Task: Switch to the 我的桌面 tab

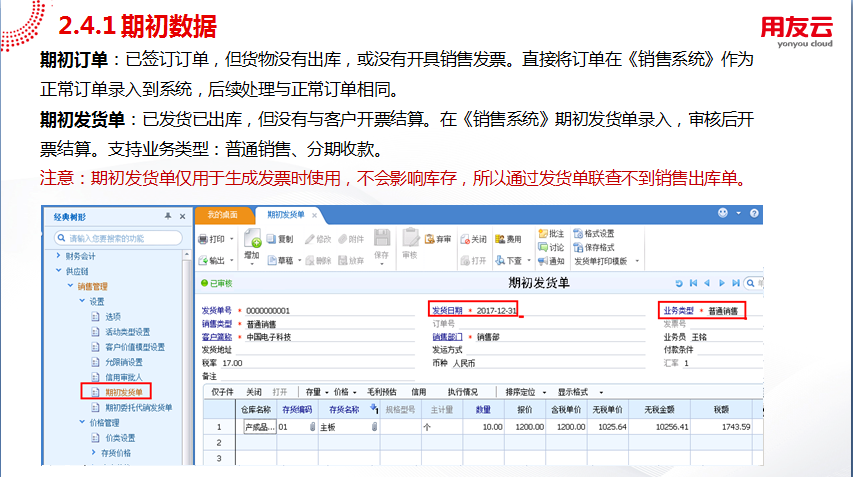Action: click(222, 215)
